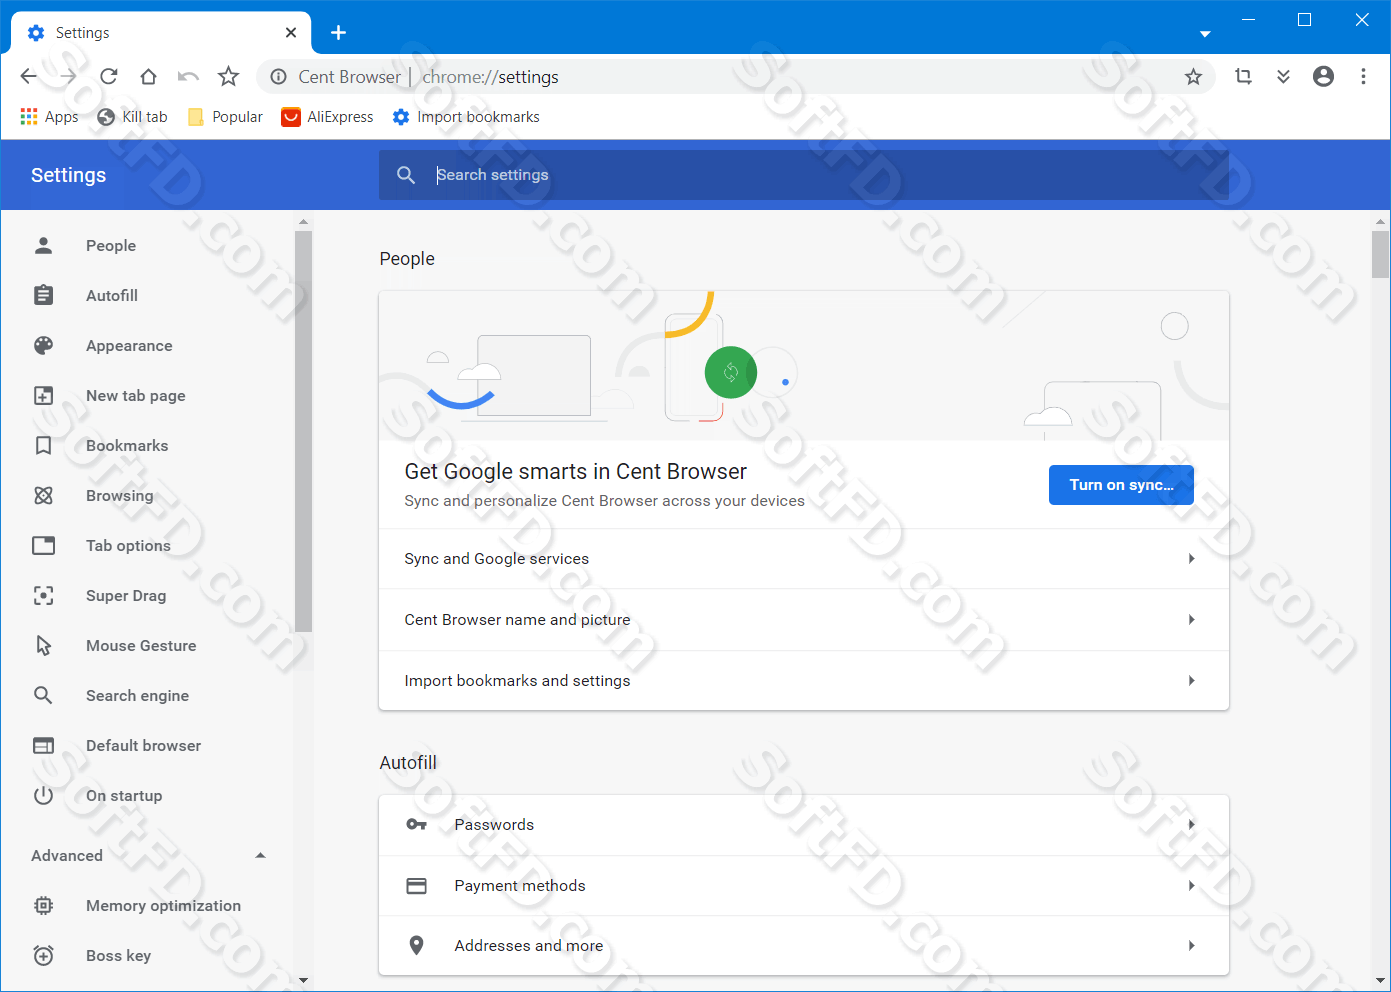Click the Super Drag icon in the sidebar
Screen dimensions: 1391x992
(44, 596)
